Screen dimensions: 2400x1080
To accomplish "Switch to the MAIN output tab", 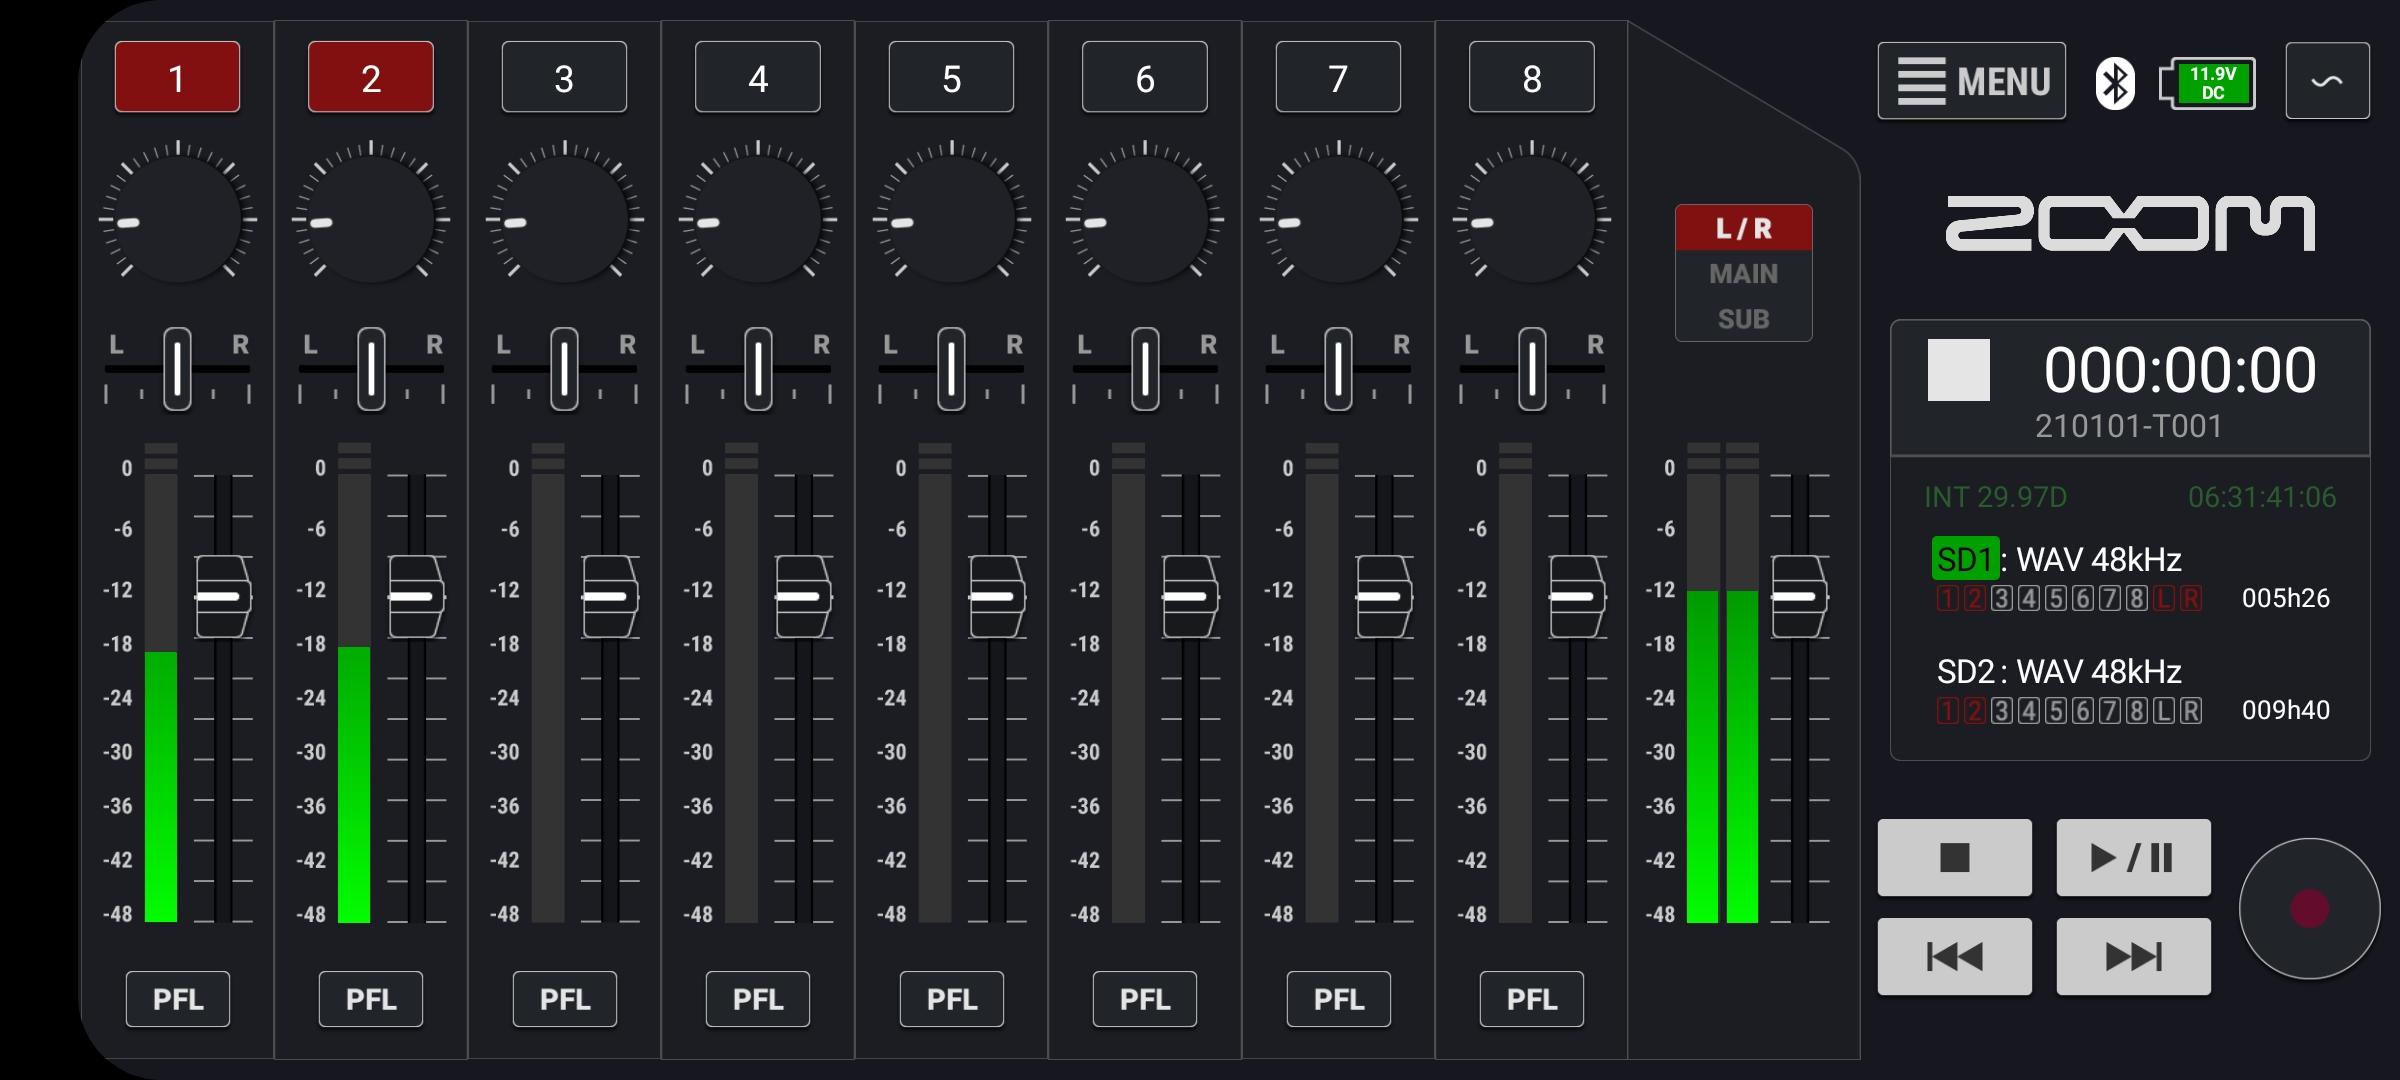I will tap(1744, 274).
